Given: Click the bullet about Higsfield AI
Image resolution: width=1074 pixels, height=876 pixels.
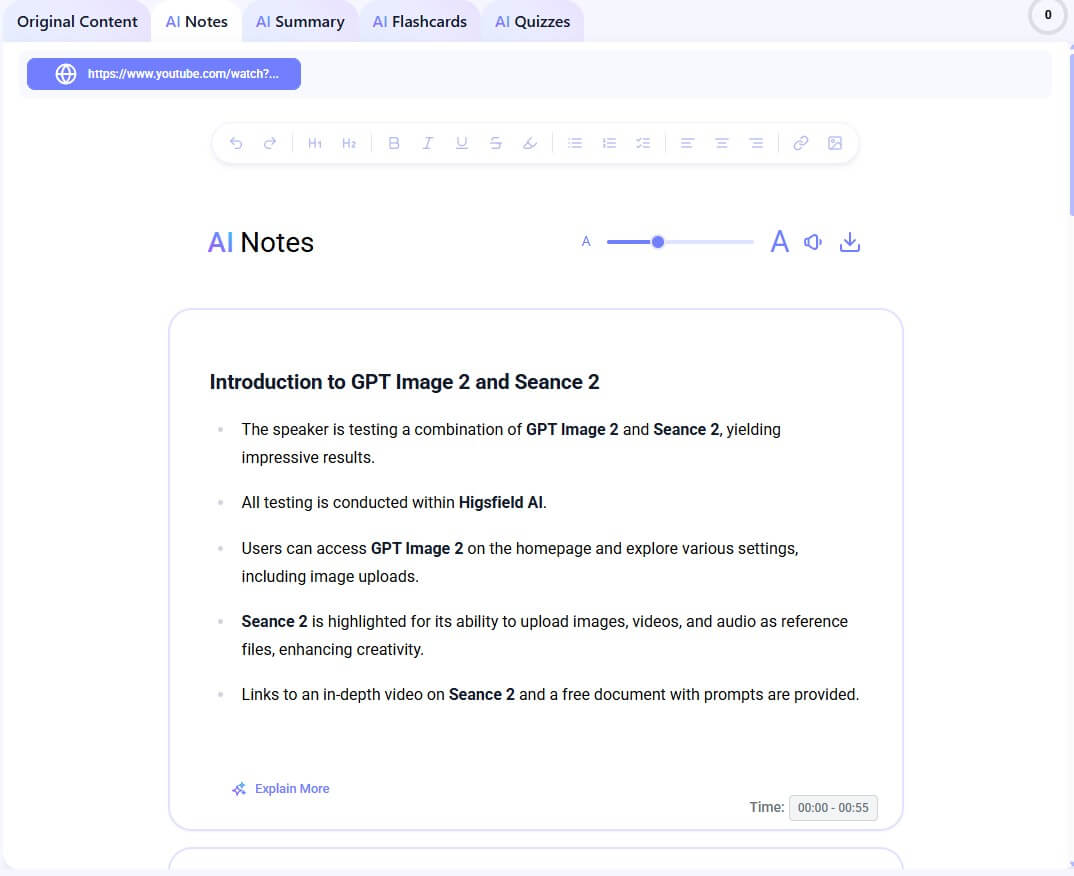Looking at the screenshot, I should [x=394, y=503].
